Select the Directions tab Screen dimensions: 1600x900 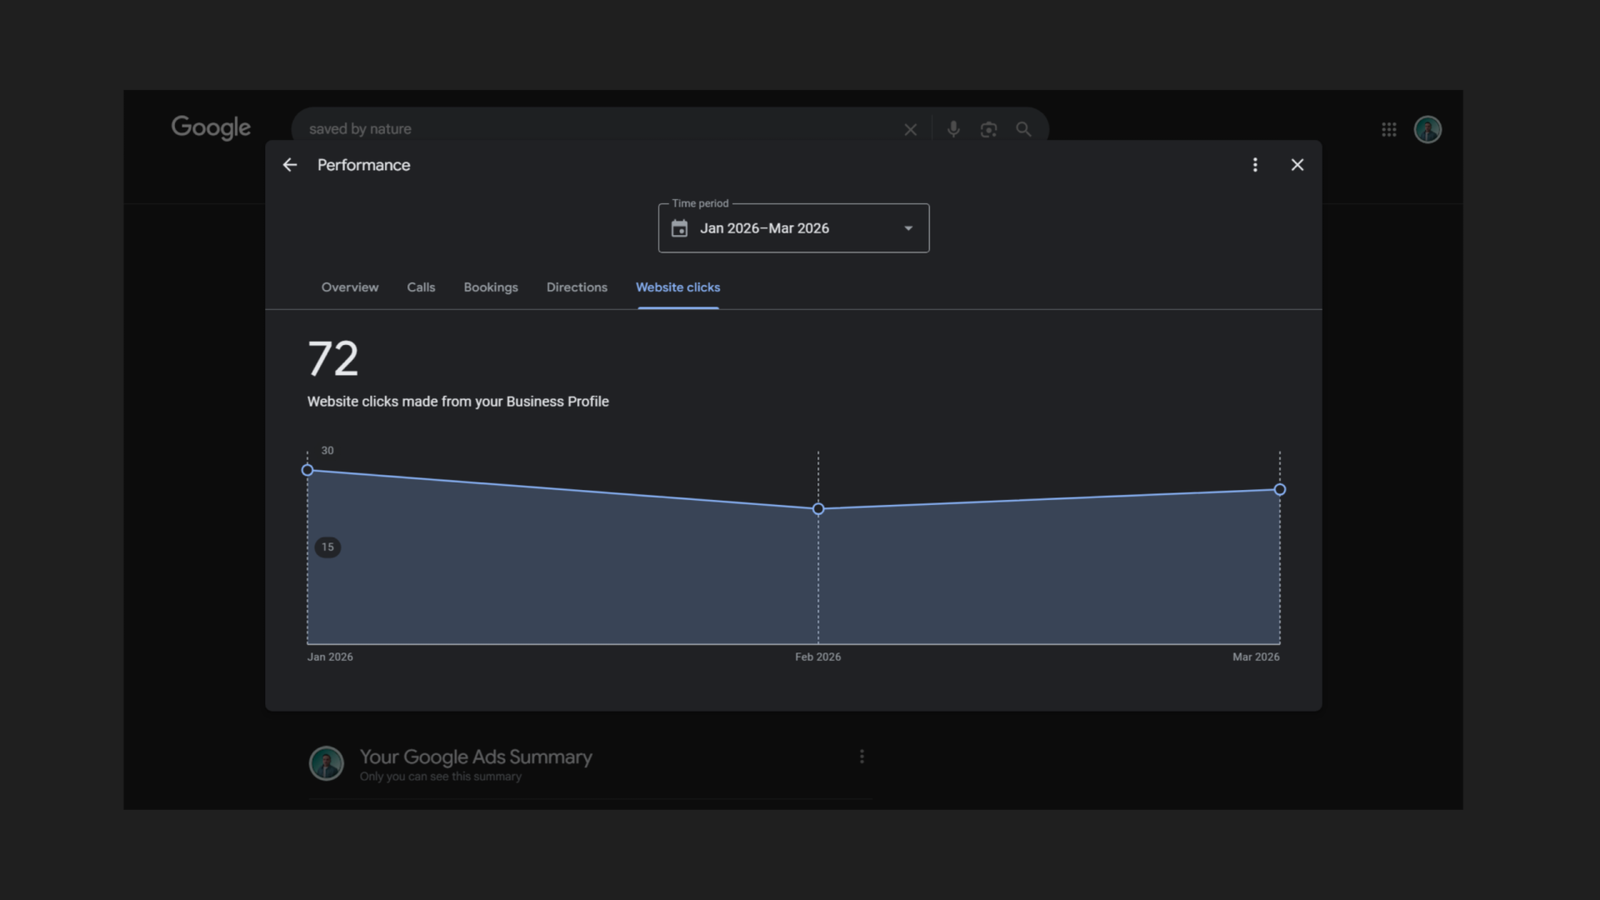[x=576, y=287]
